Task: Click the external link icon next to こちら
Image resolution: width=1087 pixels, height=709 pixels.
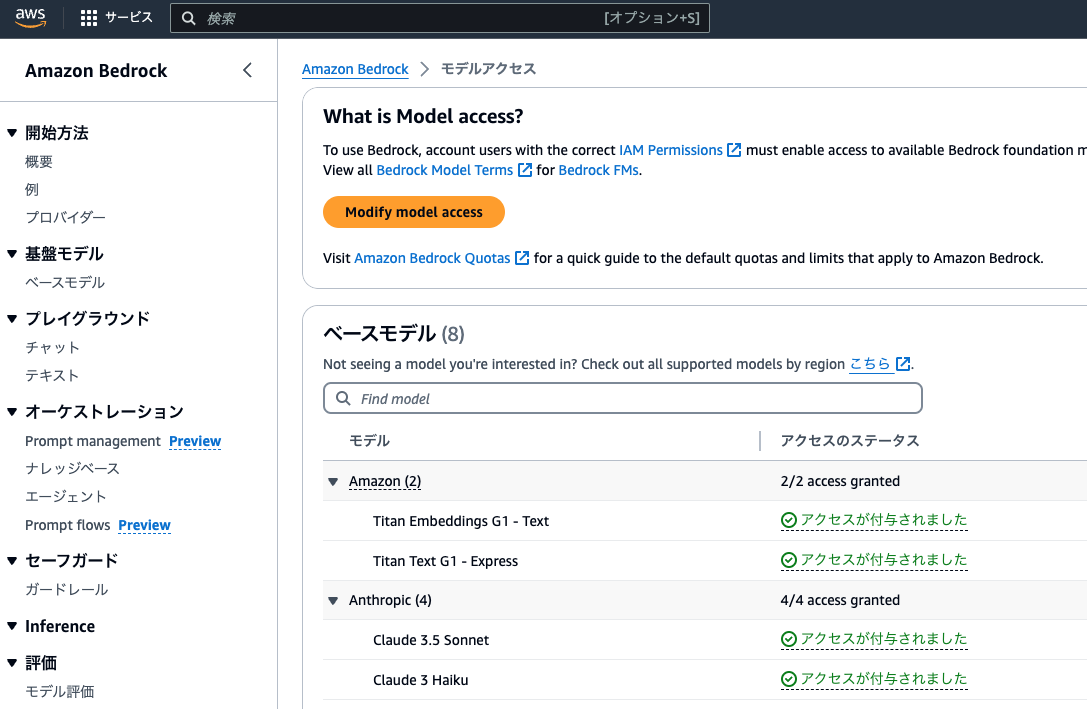Action: (x=901, y=364)
